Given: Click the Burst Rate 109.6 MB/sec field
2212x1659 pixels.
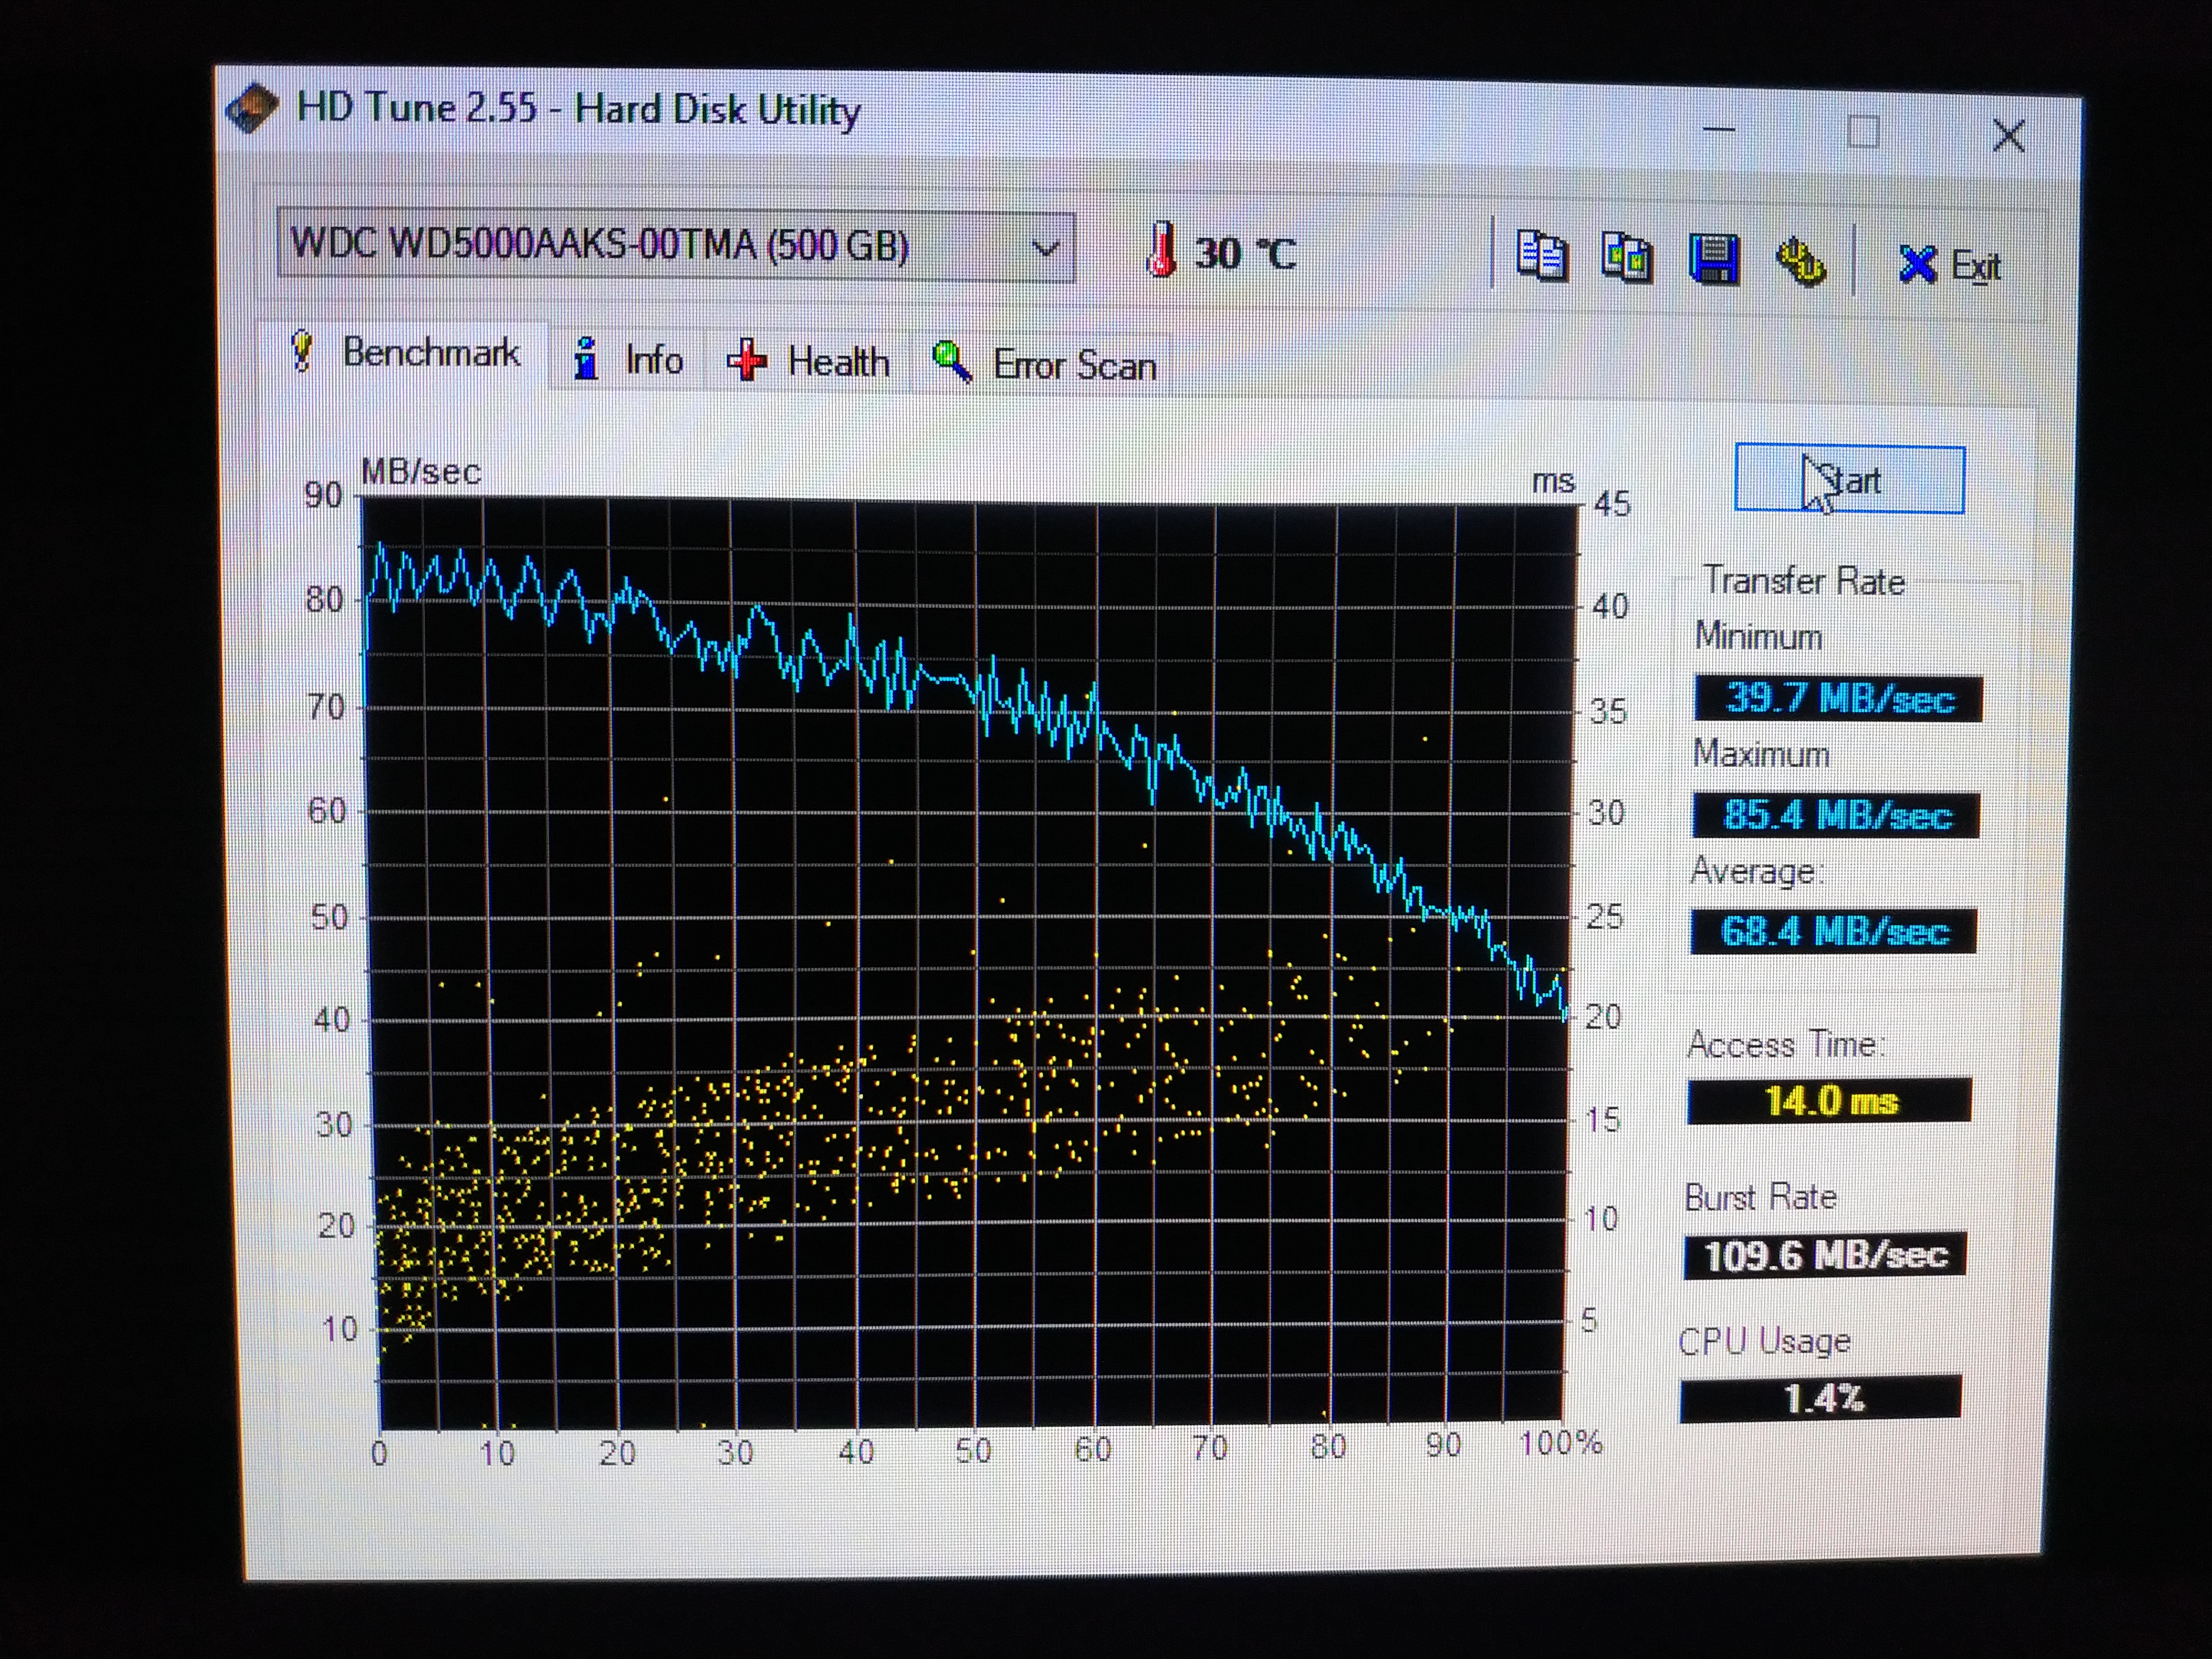Looking at the screenshot, I should [x=1825, y=1255].
